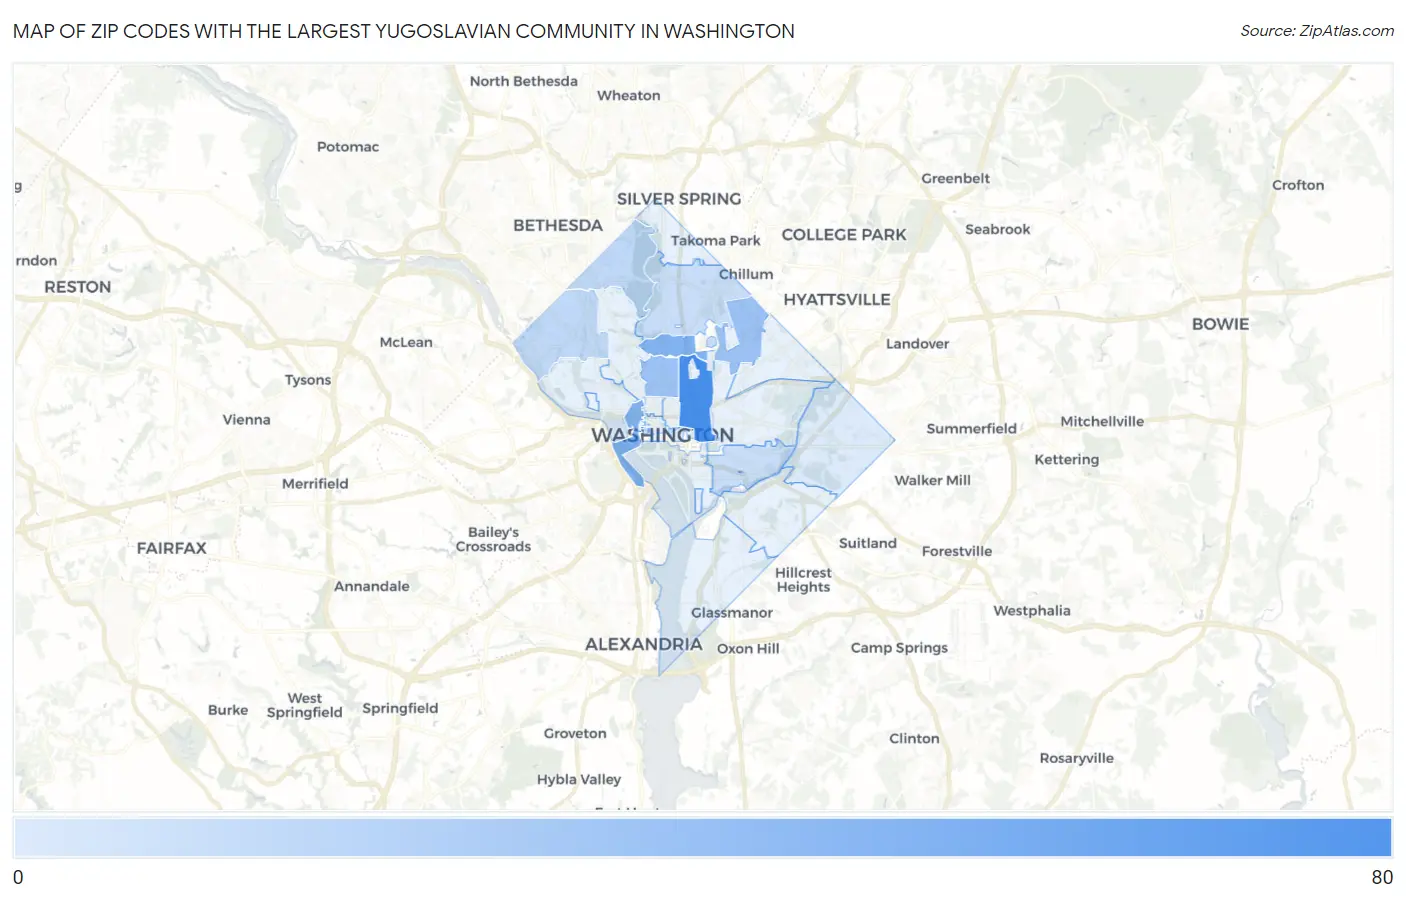Click the Burke label
The width and height of the screenshot is (1406, 899).
click(x=228, y=710)
